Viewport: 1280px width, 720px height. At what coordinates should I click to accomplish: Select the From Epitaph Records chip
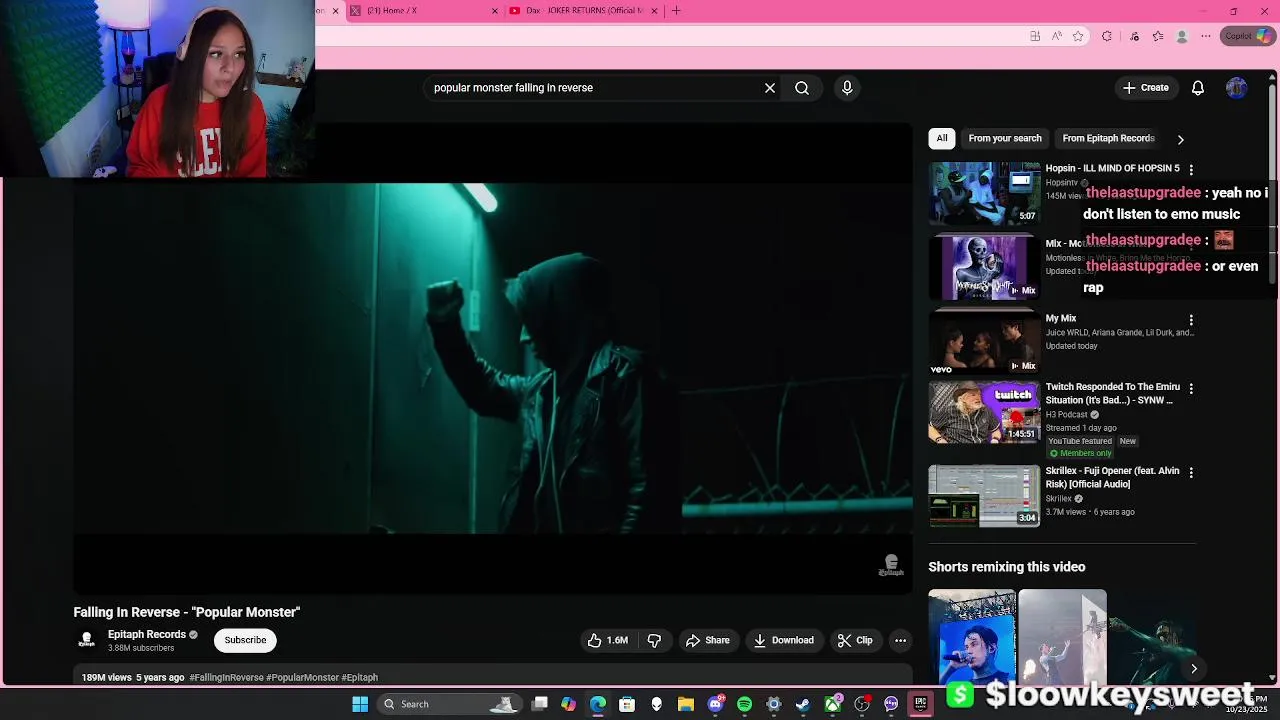[x=1108, y=138]
